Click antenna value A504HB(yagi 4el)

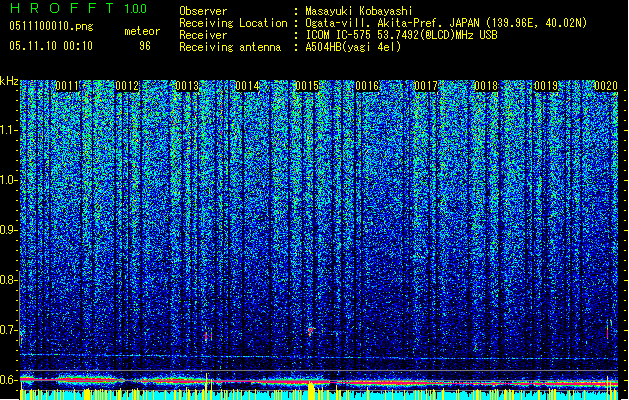click(x=353, y=47)
